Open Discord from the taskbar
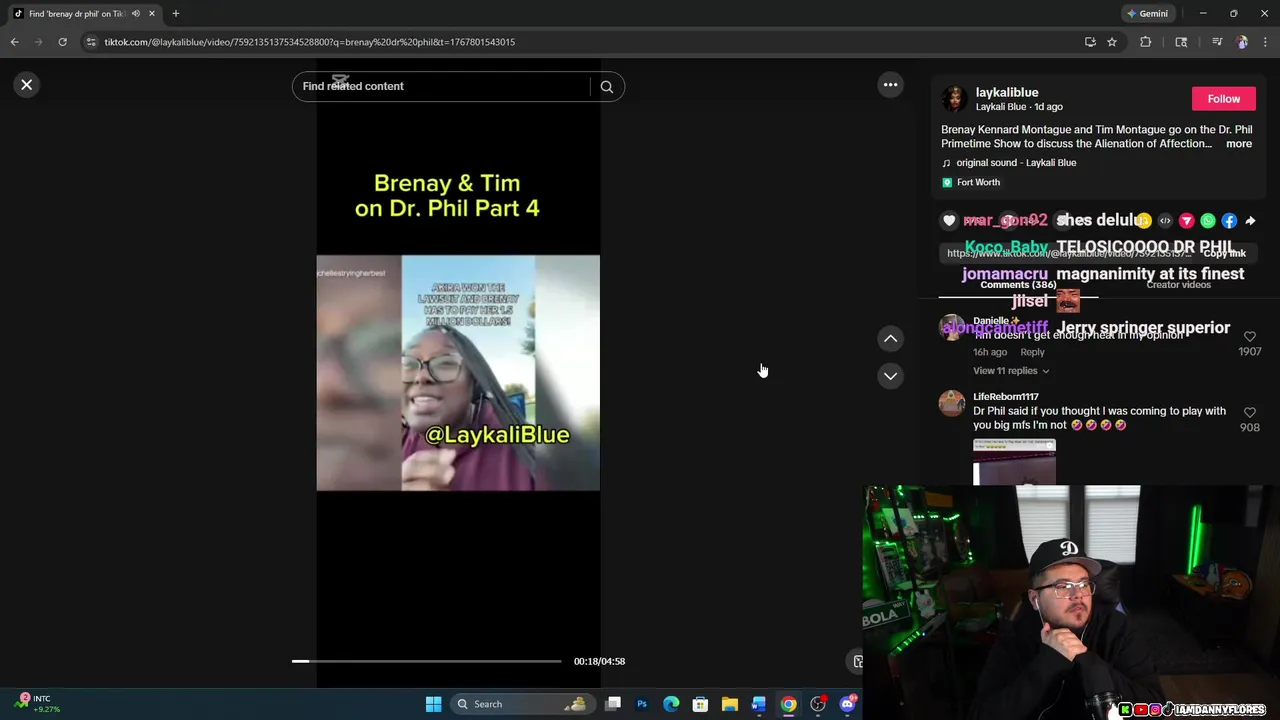 (x=848, y=704)
